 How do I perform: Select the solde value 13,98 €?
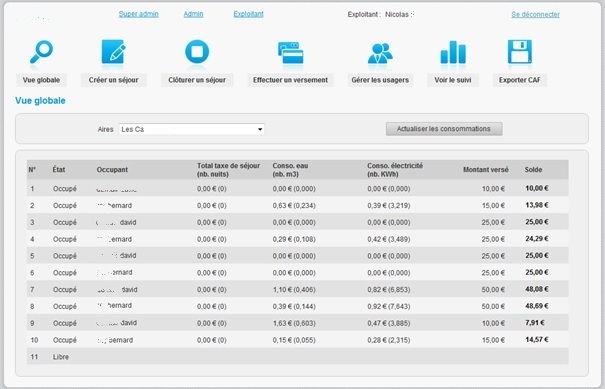[x=537, y=205]
